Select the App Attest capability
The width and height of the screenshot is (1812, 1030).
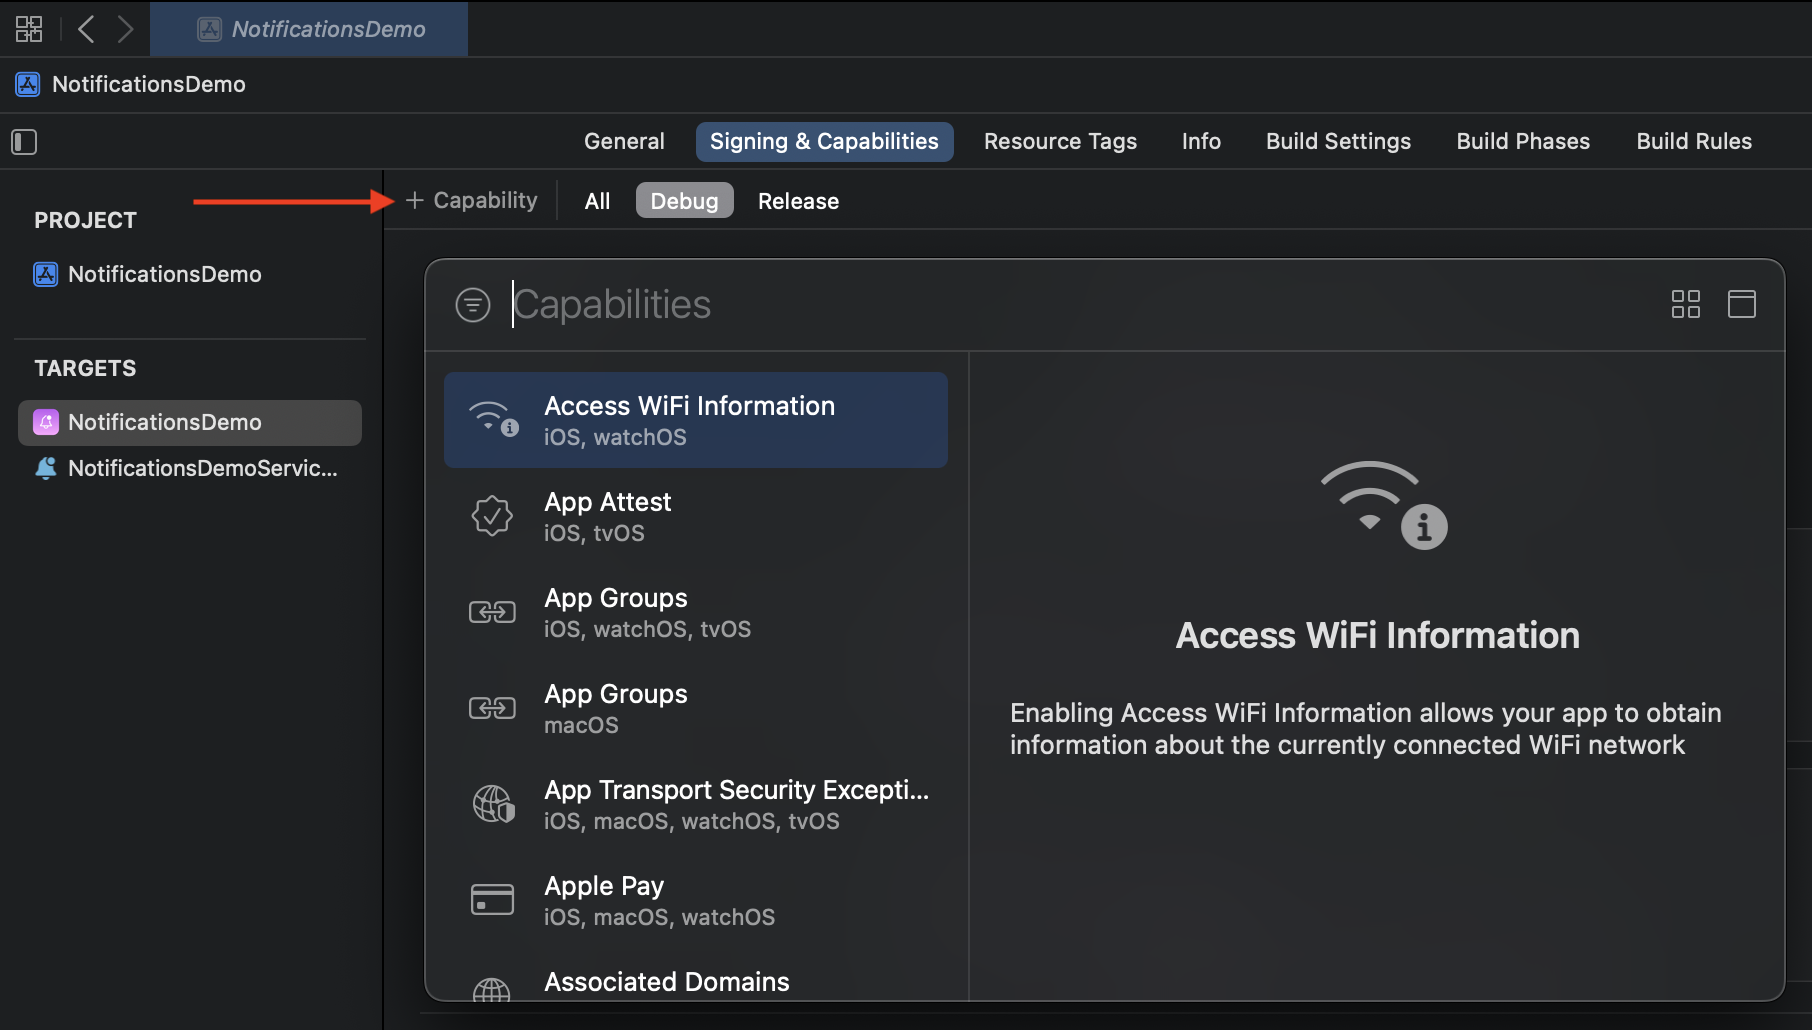click(x=696, y=516)
